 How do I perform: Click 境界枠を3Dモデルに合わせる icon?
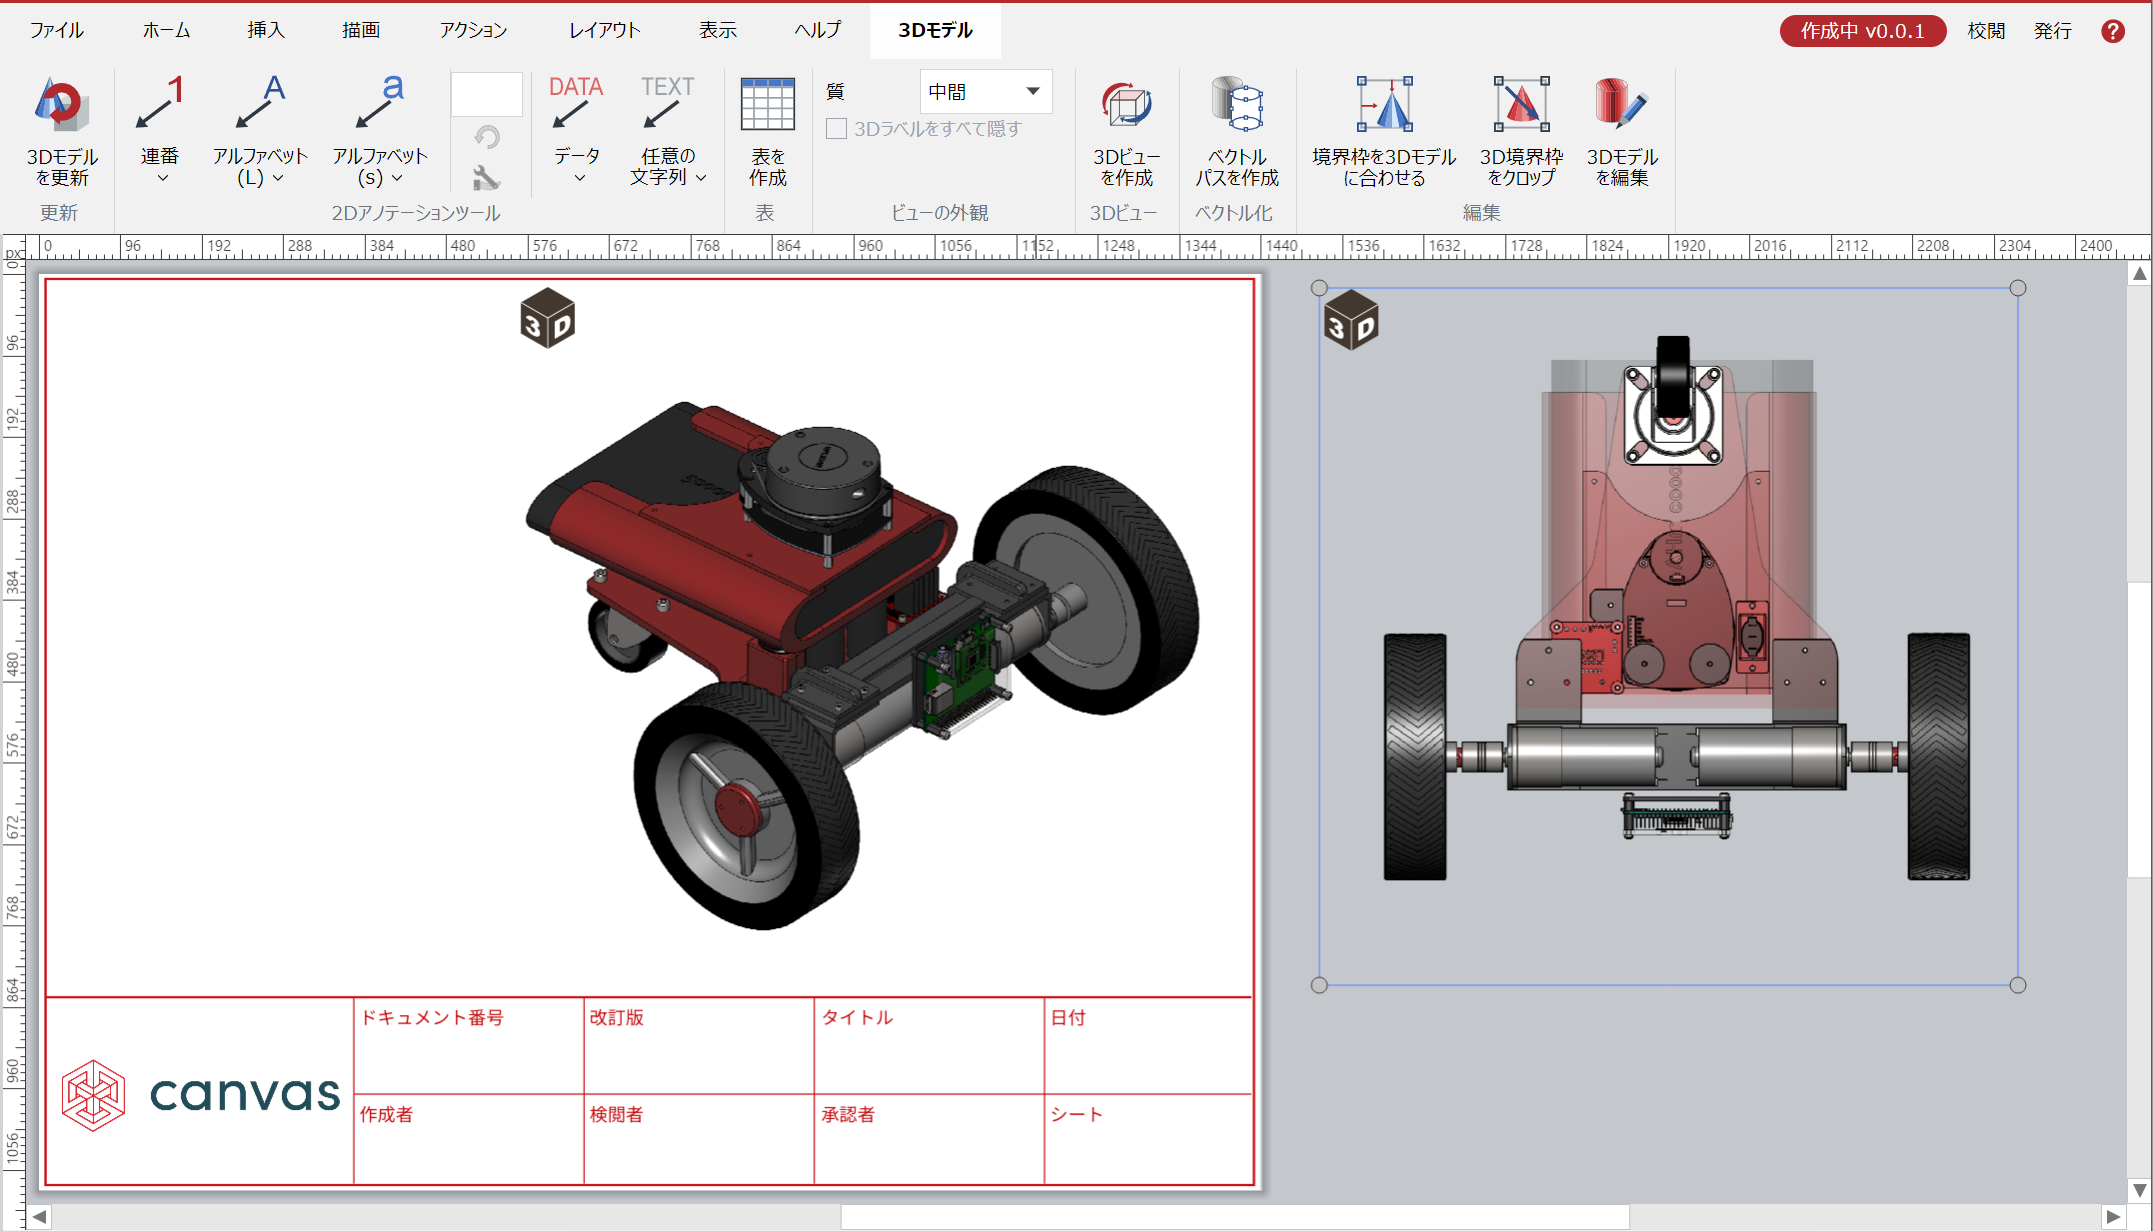(x=1385, y=104)
